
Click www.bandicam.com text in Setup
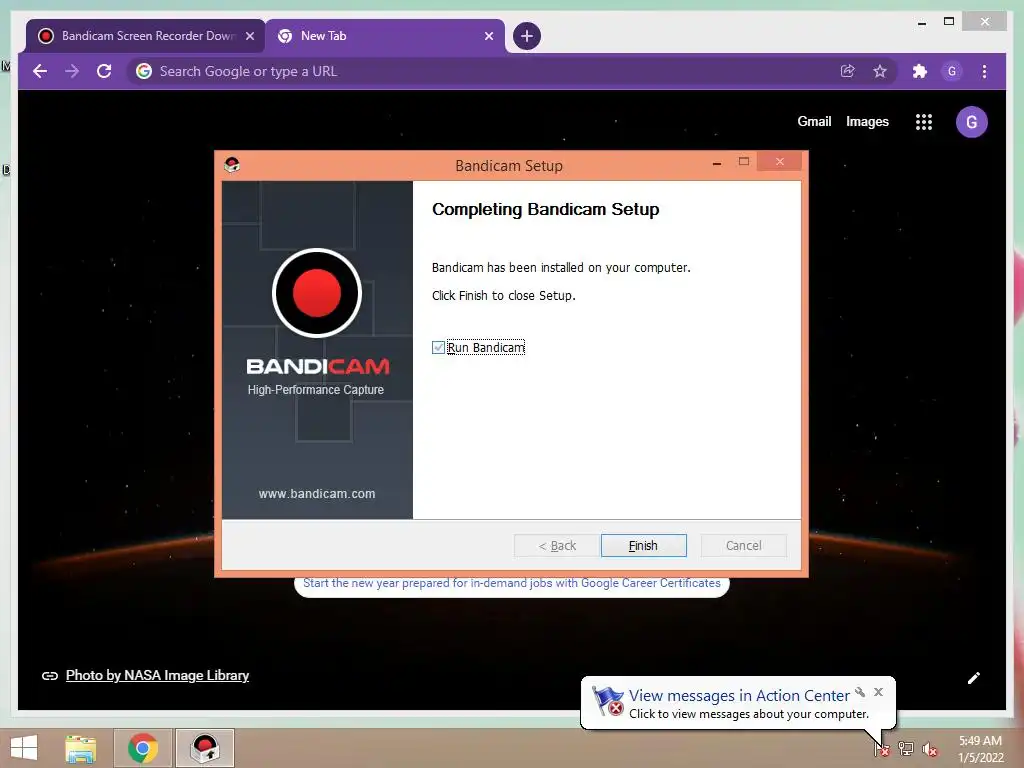[317, 494]
